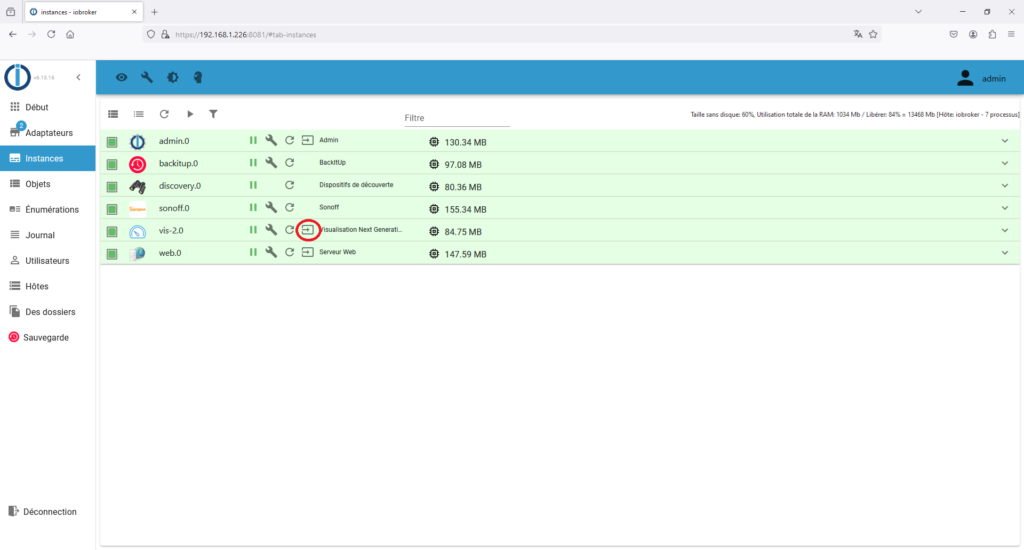Open Adaptateurs in sidebar
The height and width of the screenshot is (550, 1024).
tap(48, 133)
